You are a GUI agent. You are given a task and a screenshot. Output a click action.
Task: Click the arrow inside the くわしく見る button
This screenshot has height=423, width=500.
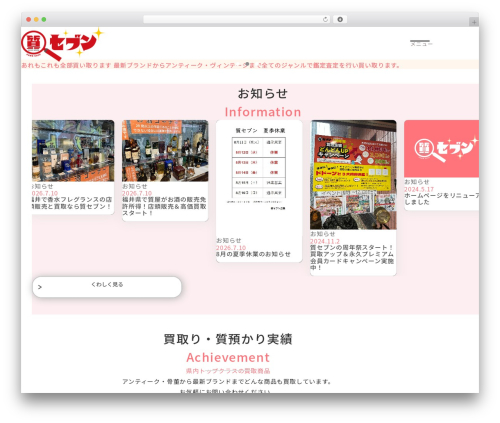pos(40,287)
